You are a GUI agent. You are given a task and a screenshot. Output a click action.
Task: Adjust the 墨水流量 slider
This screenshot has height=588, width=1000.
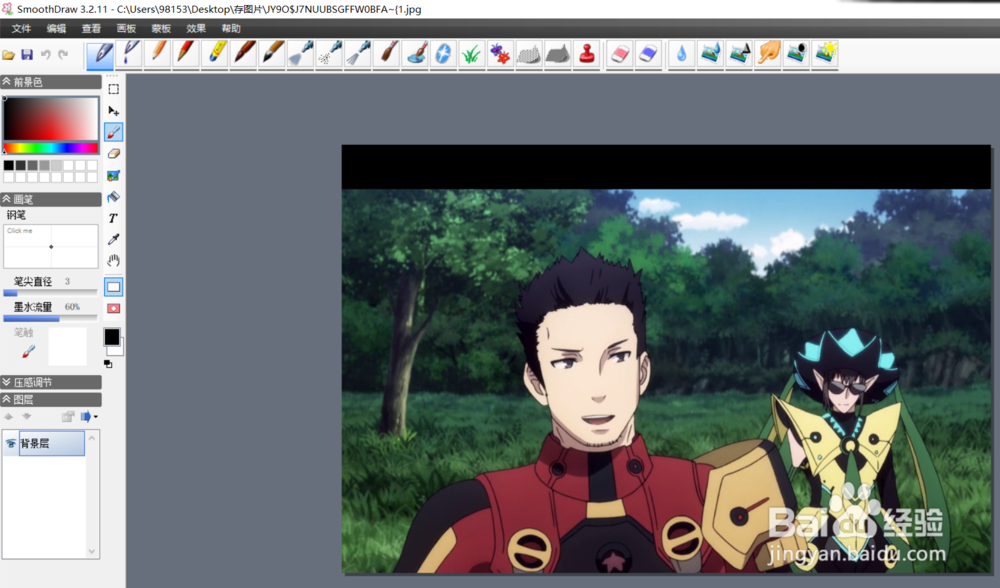pyautogui.click(x=50, y=318)
